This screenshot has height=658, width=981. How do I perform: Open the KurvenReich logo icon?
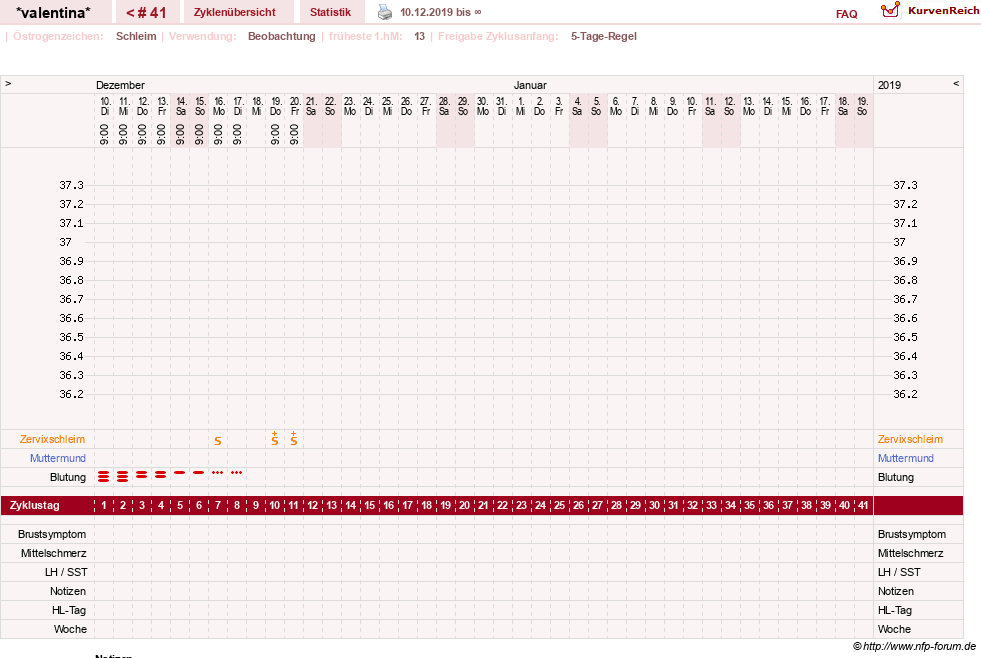point(890,10)
